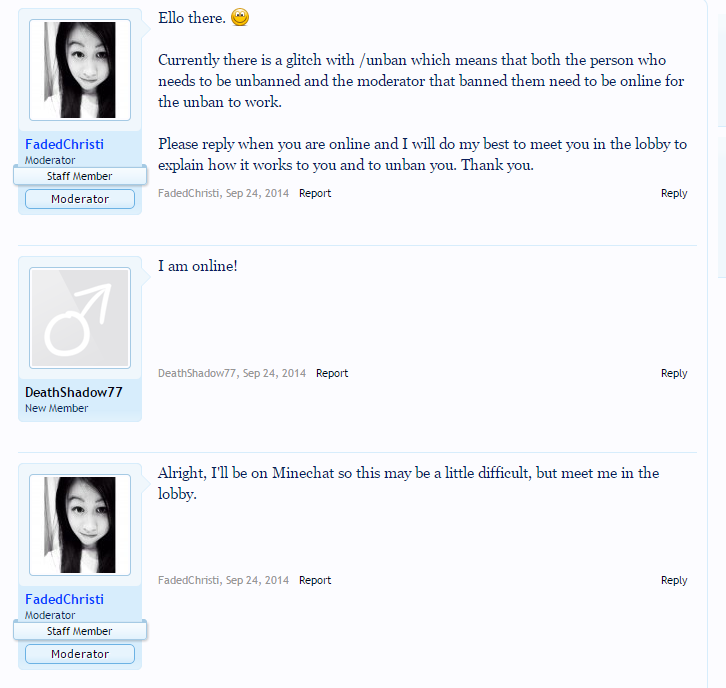The height and width of the screenshot is (688, 726).
Task: Report the Minechat post by FadedChristi
Action: pyautogui.click(x=315, y=580)
